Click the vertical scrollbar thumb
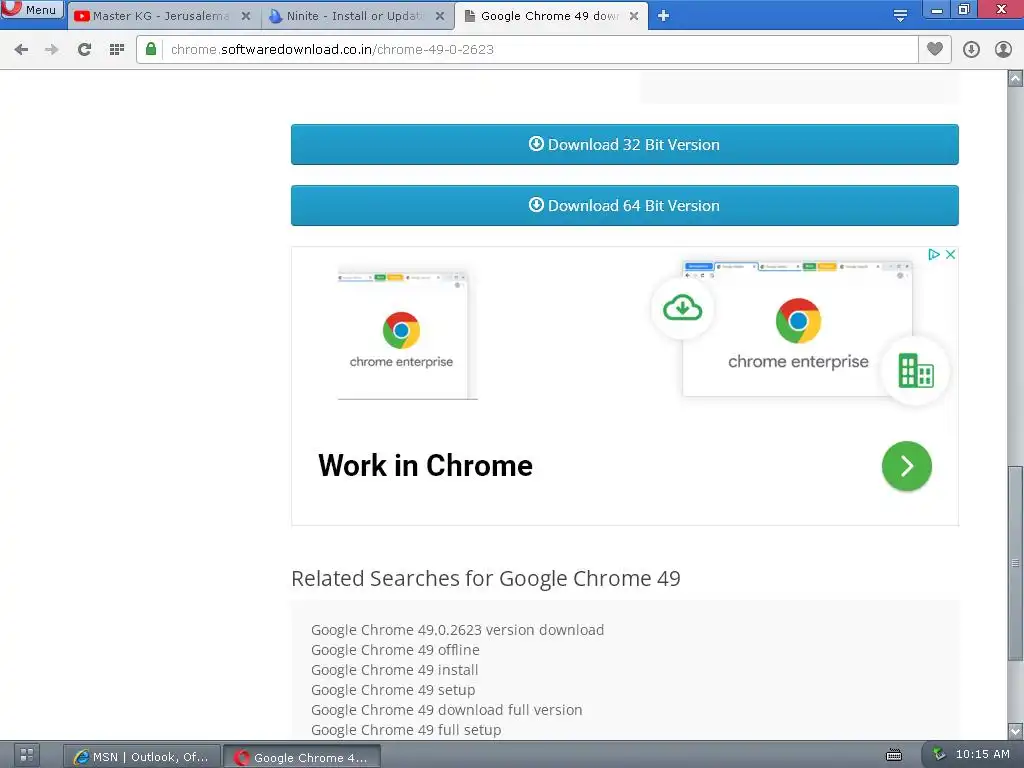The width and height of the screenshot is (1024, 768). [1015, 563]
